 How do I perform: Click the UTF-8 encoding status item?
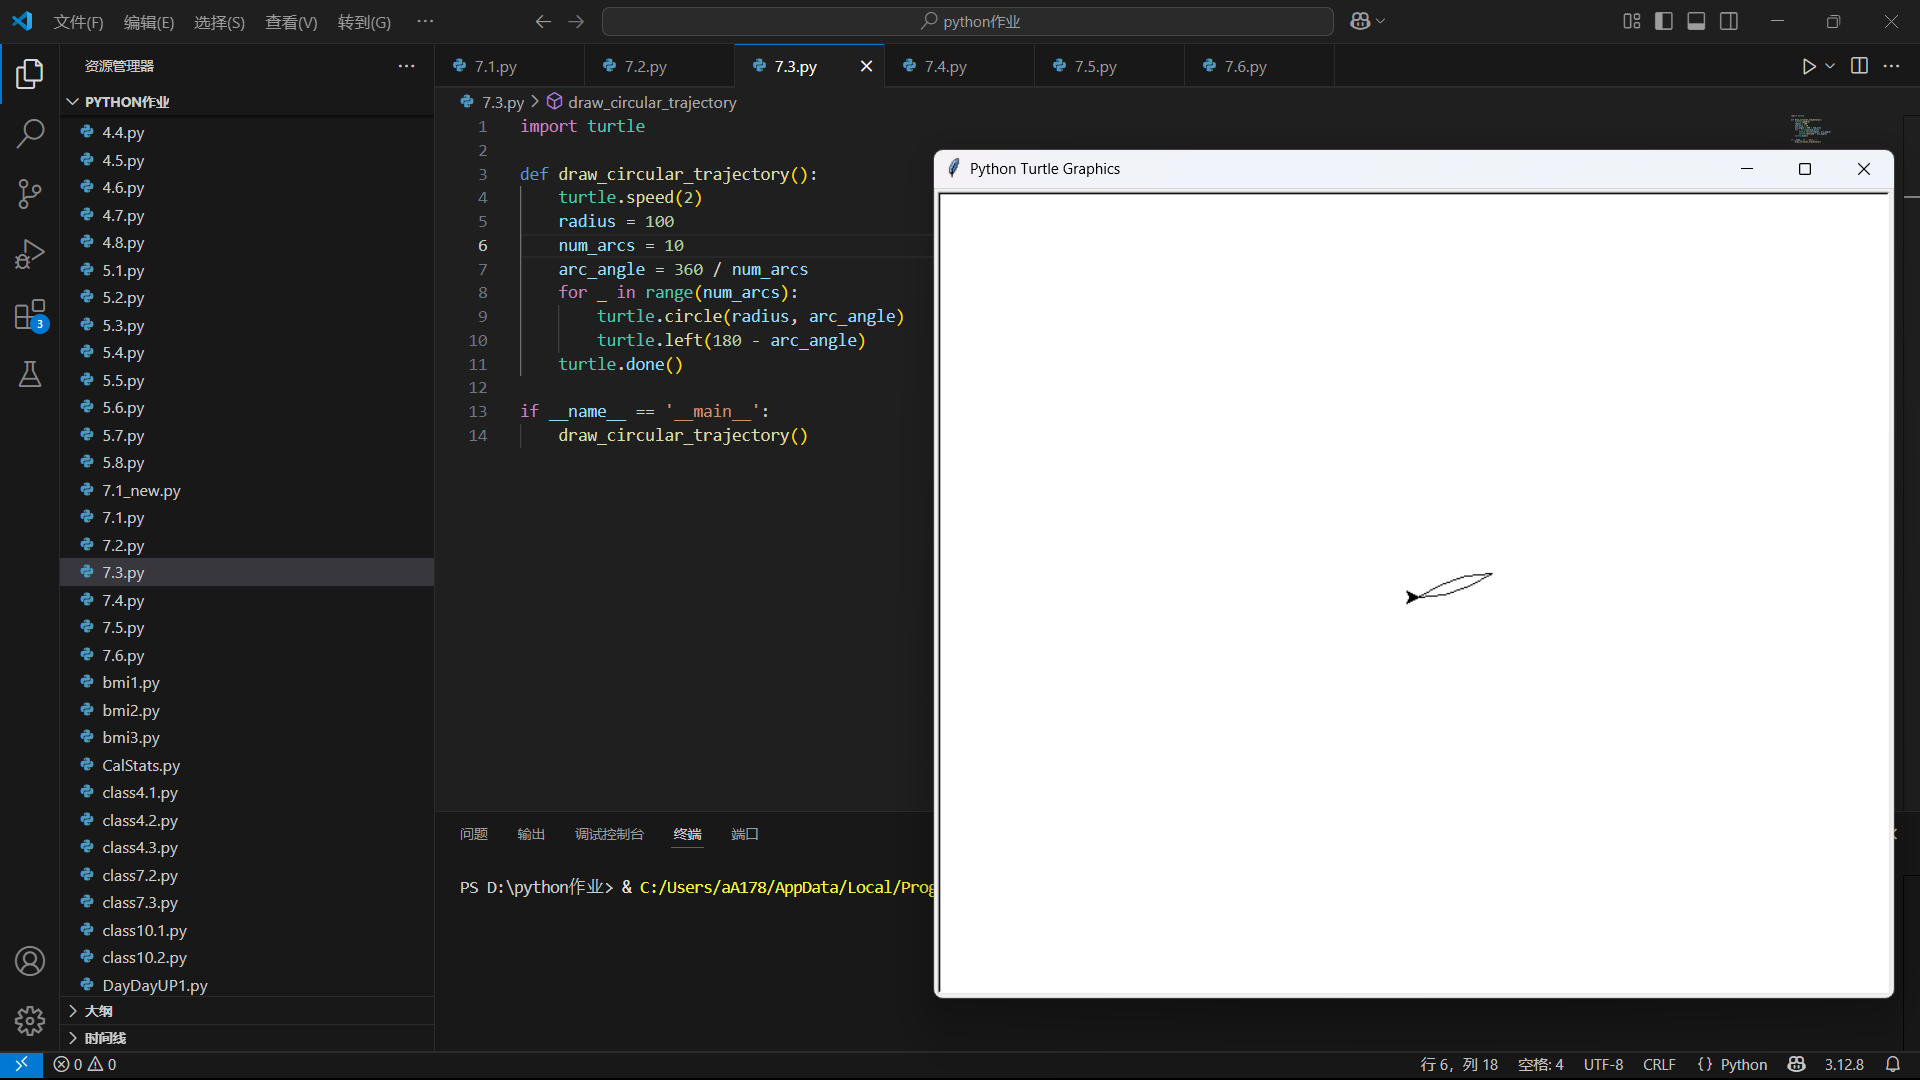pos(1603,1064)
